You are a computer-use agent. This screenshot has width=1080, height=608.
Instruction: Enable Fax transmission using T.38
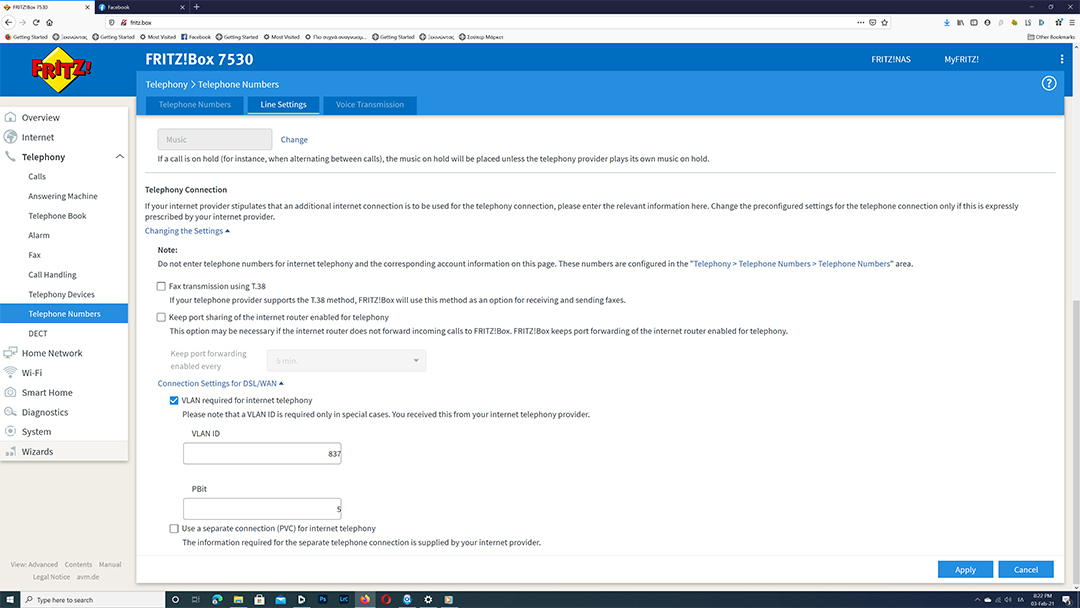point(161,286)
